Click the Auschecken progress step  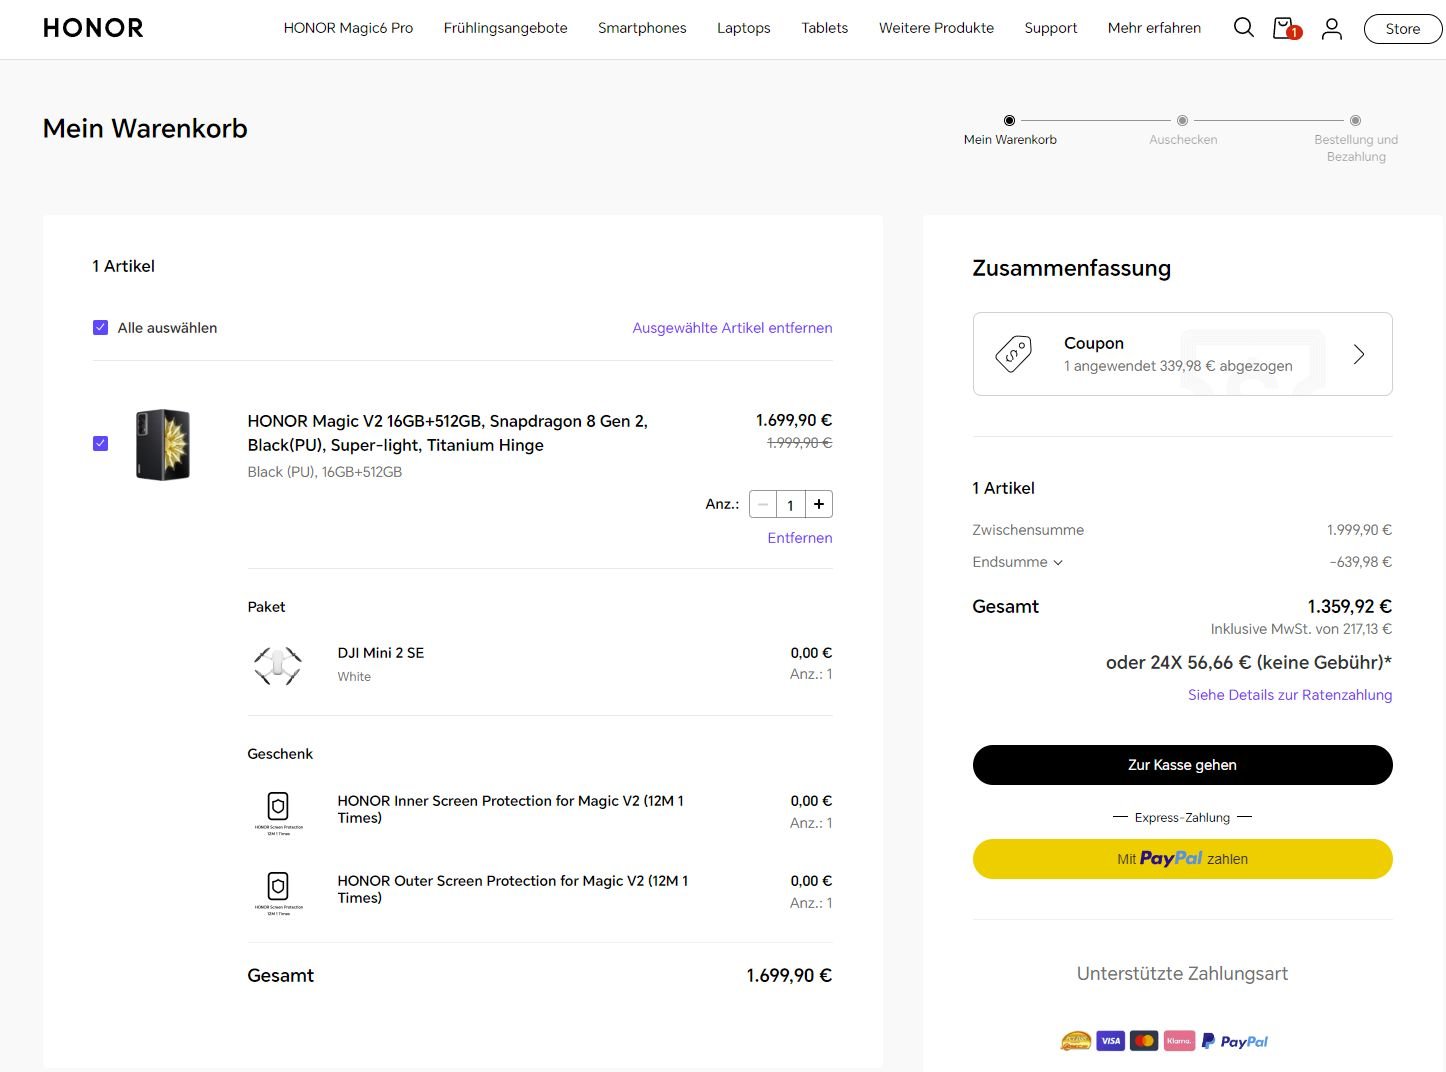click(x=1183, y=132)
